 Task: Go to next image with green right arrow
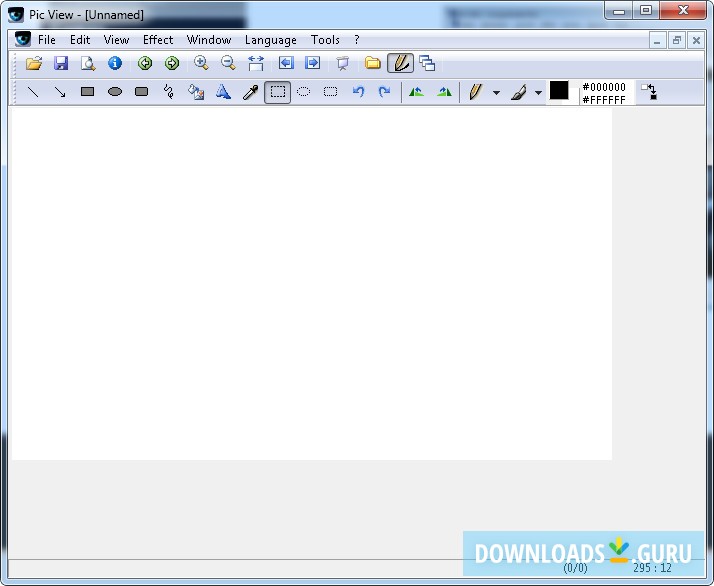click(172, 63)
